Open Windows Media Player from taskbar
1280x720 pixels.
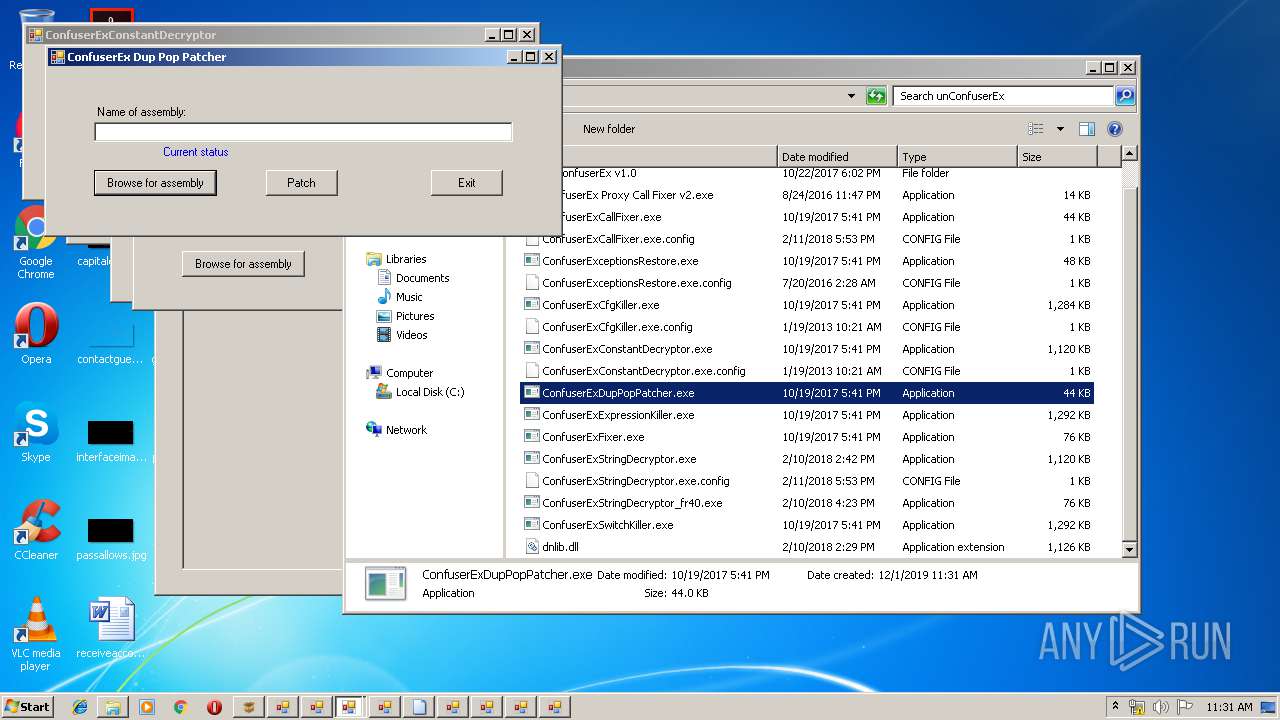(x=147, y=707)
